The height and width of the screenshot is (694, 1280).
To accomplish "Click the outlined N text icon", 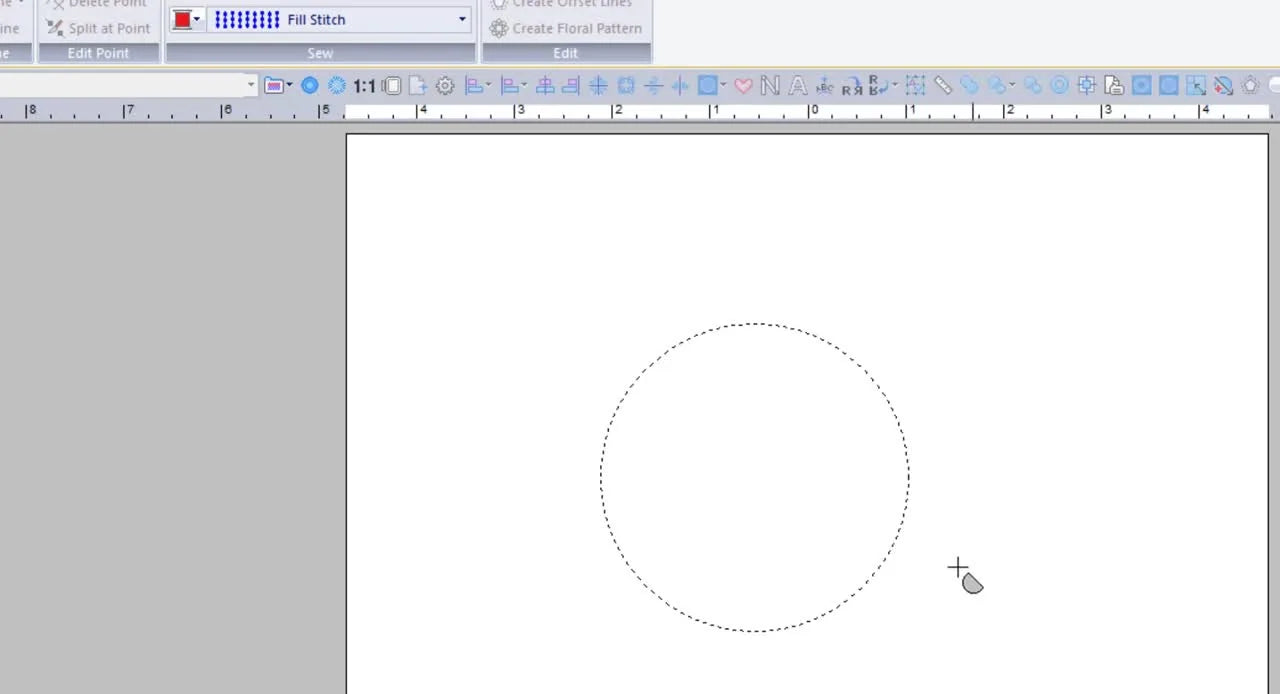I will click(x=770, y=86).
